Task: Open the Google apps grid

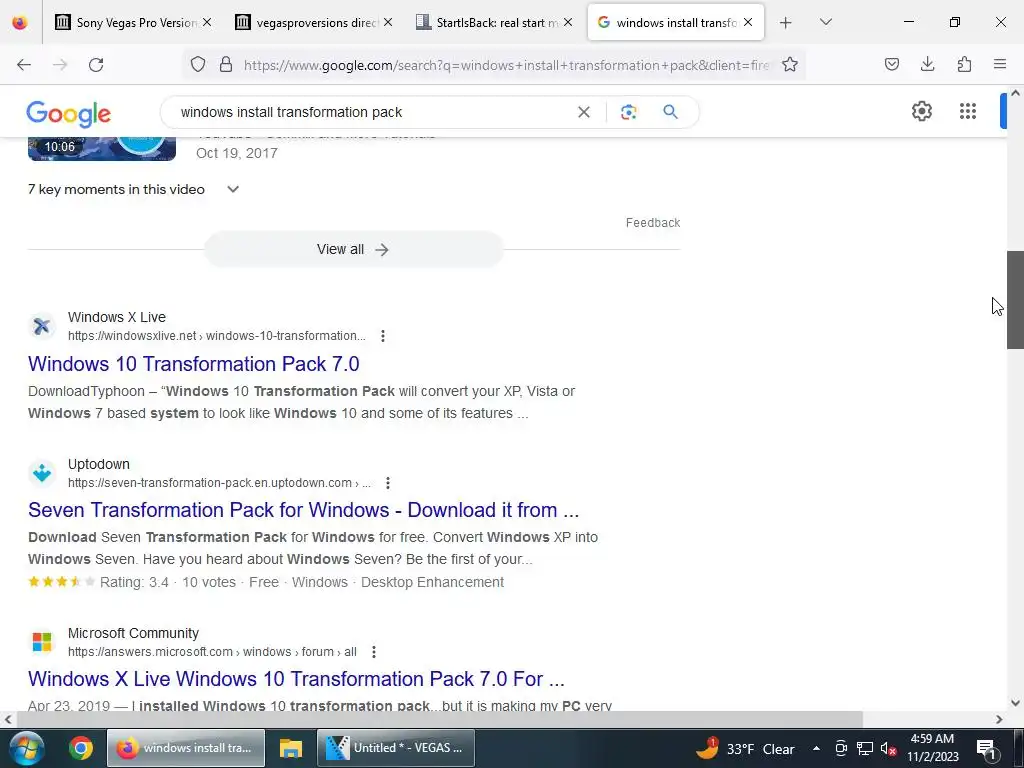Action: (x=968, y=111)
